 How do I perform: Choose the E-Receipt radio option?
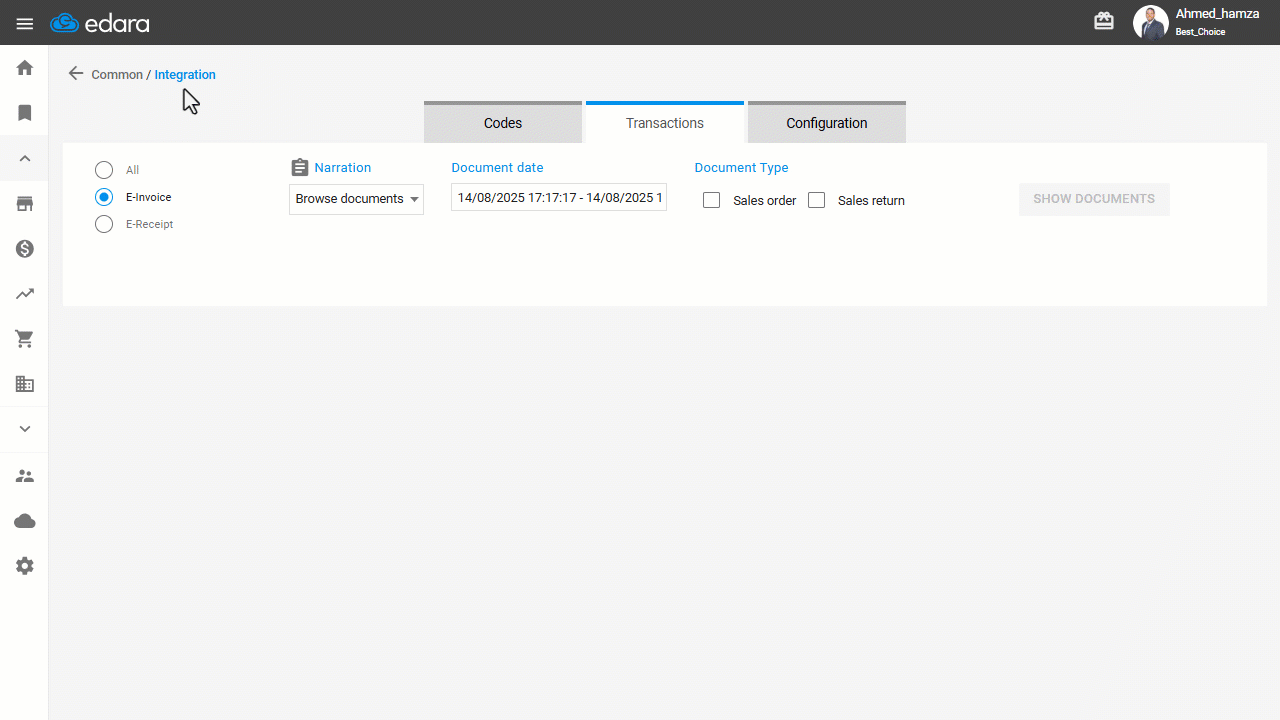click(104, 224)
